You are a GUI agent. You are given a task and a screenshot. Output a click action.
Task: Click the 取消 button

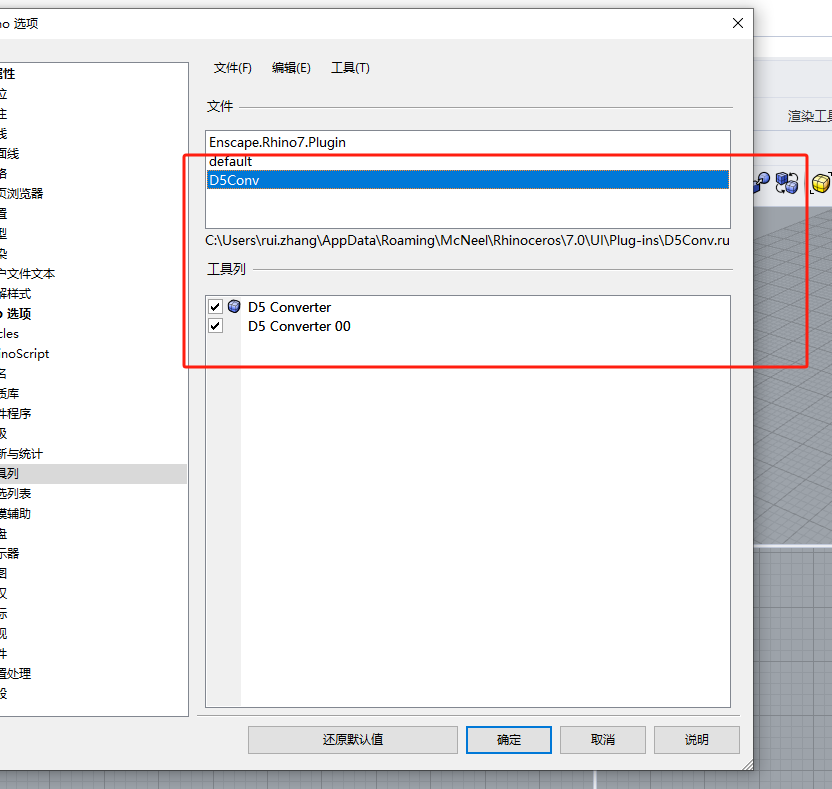click(x=603, y=740)
